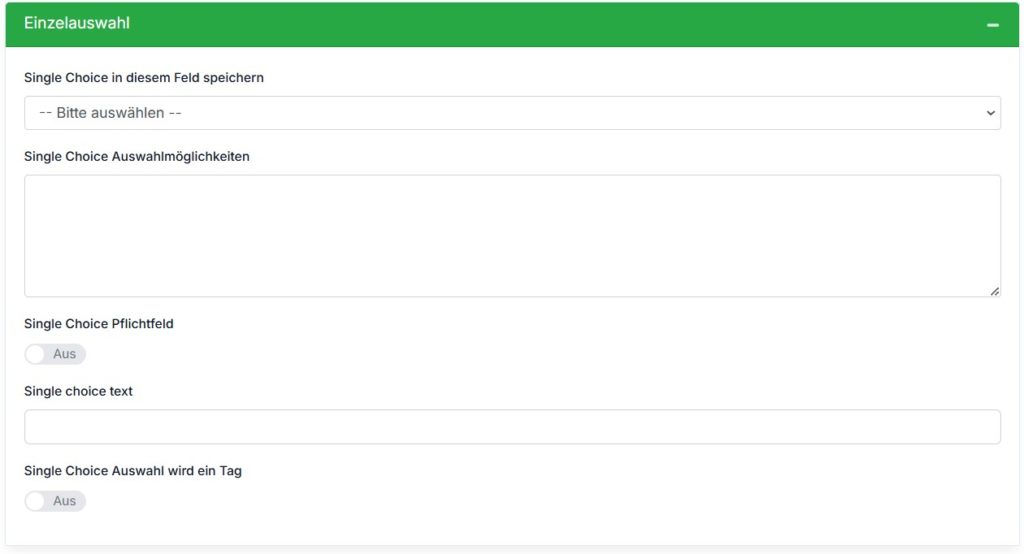The height and width of the screenshot is (554, 1024).
Task: Collapse the Einzelauswahl panel with minus icon
Action: point(993,25)
